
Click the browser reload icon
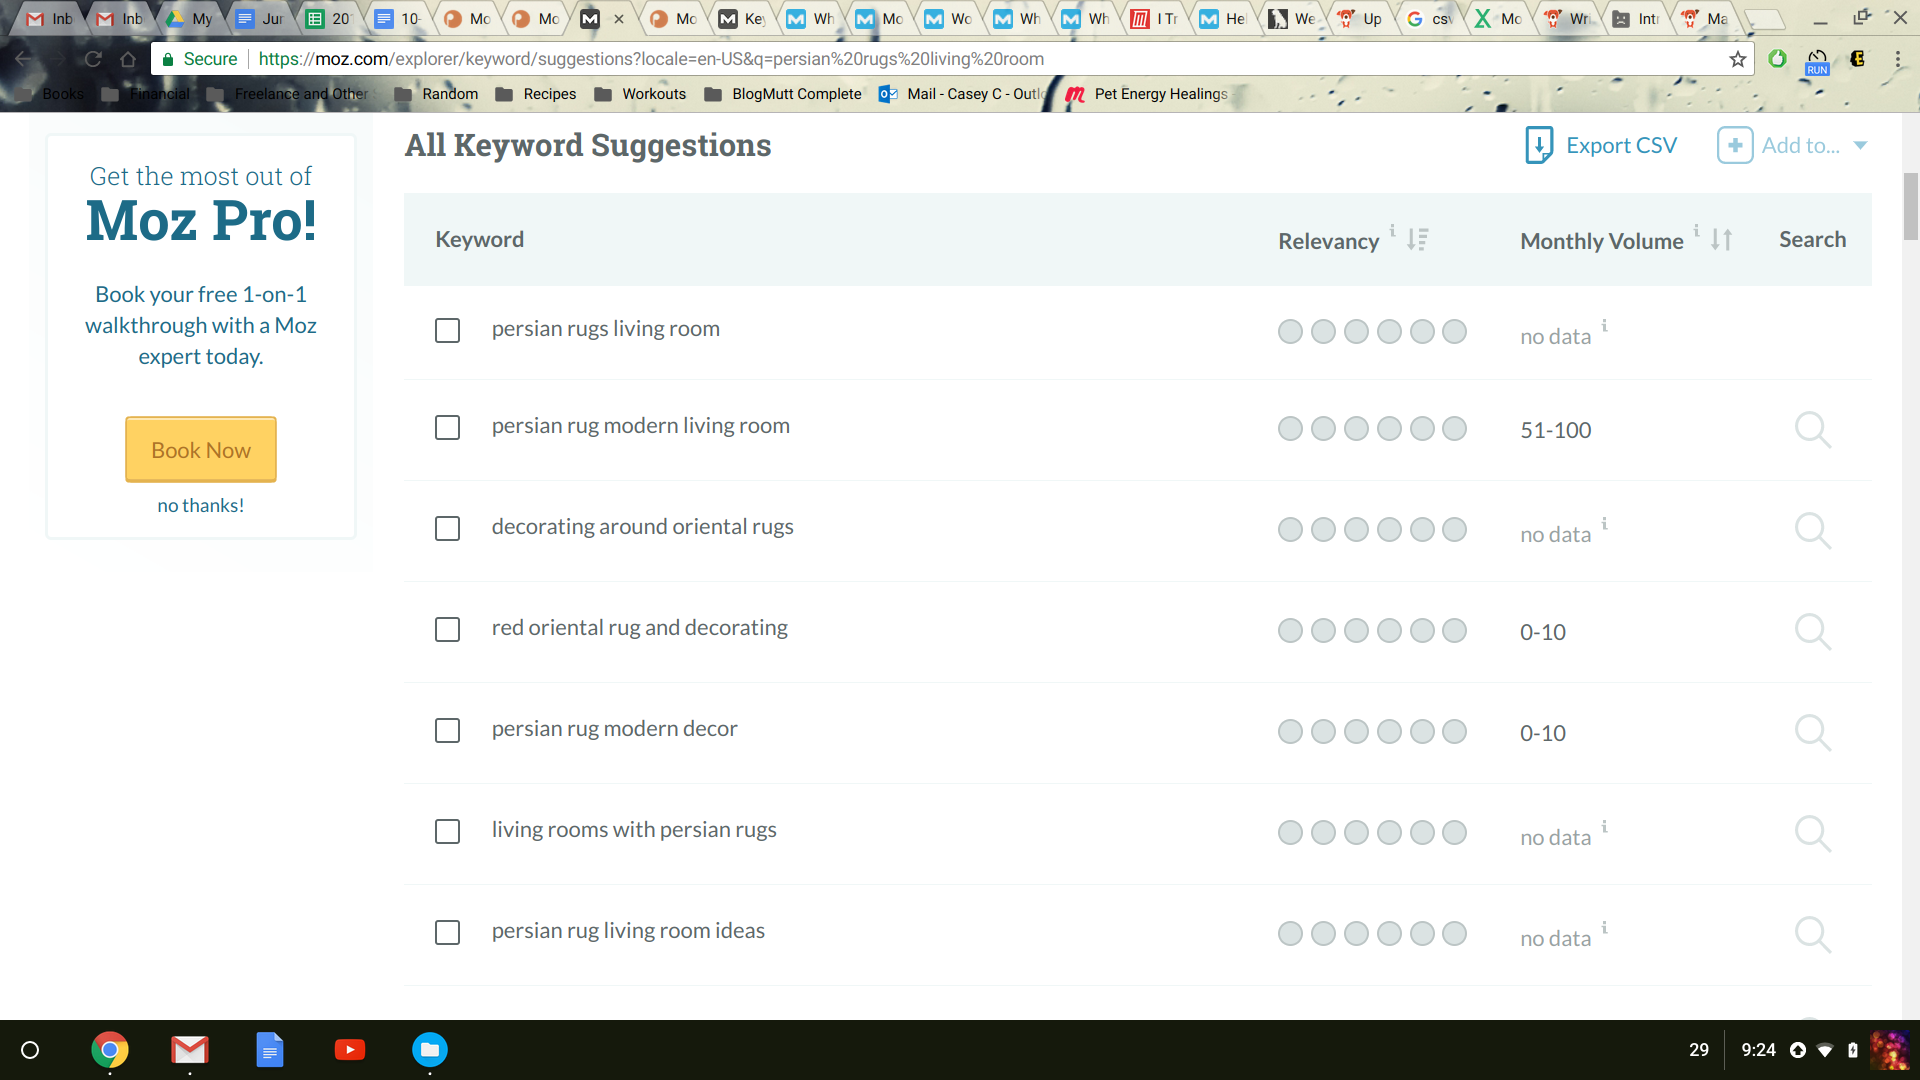click(x=93, y=59)
